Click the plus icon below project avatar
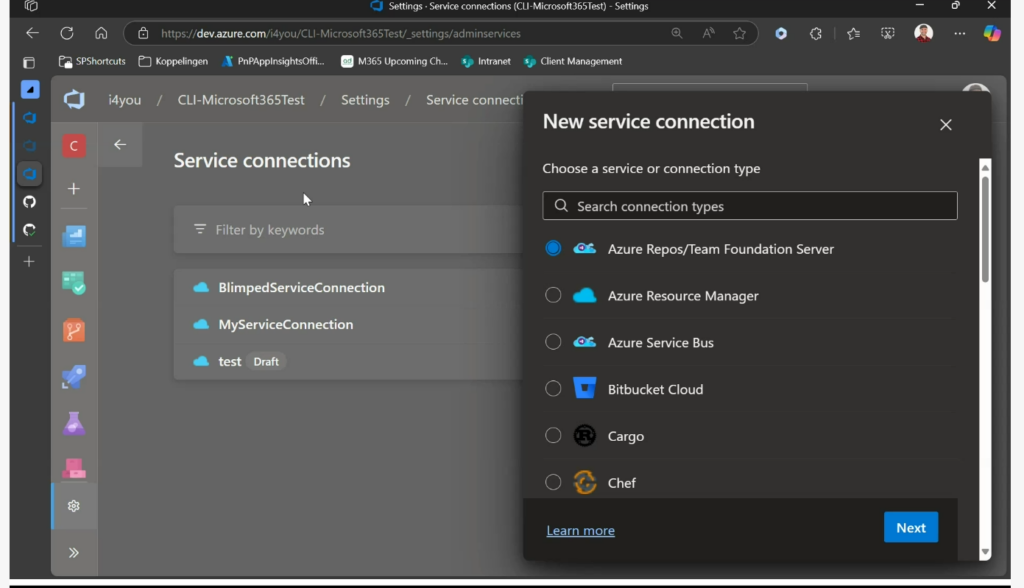 click(74, 189)
